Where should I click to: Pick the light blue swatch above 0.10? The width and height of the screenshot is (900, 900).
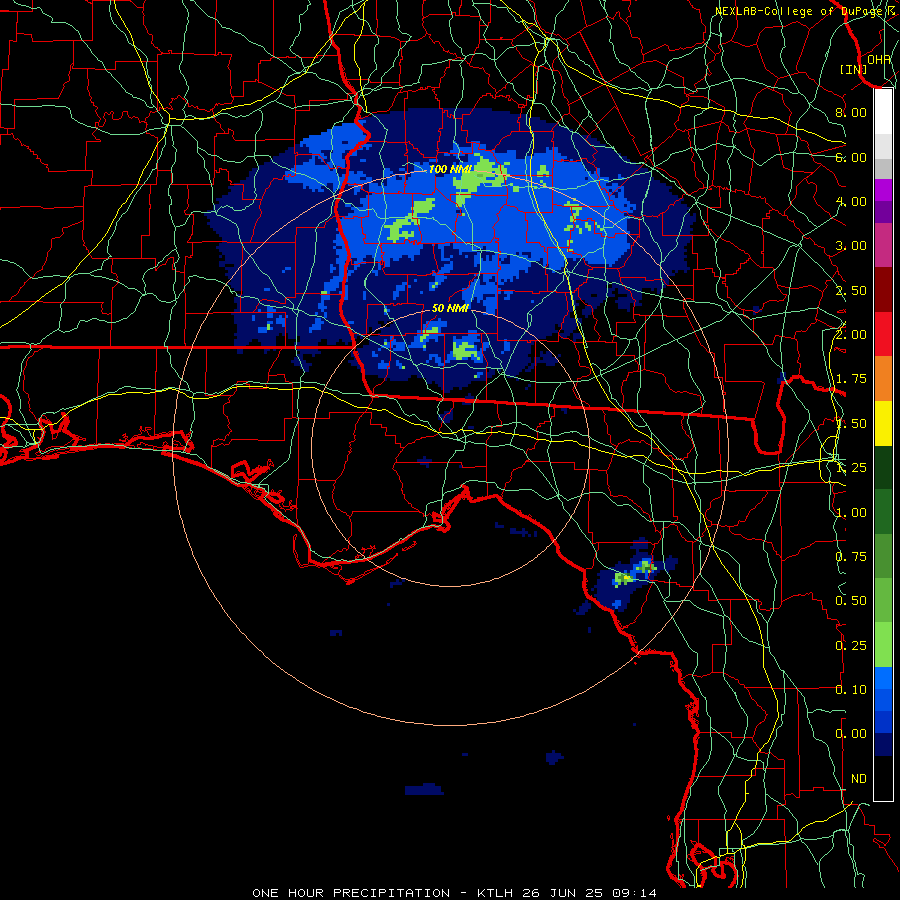[x=883, y=678]
